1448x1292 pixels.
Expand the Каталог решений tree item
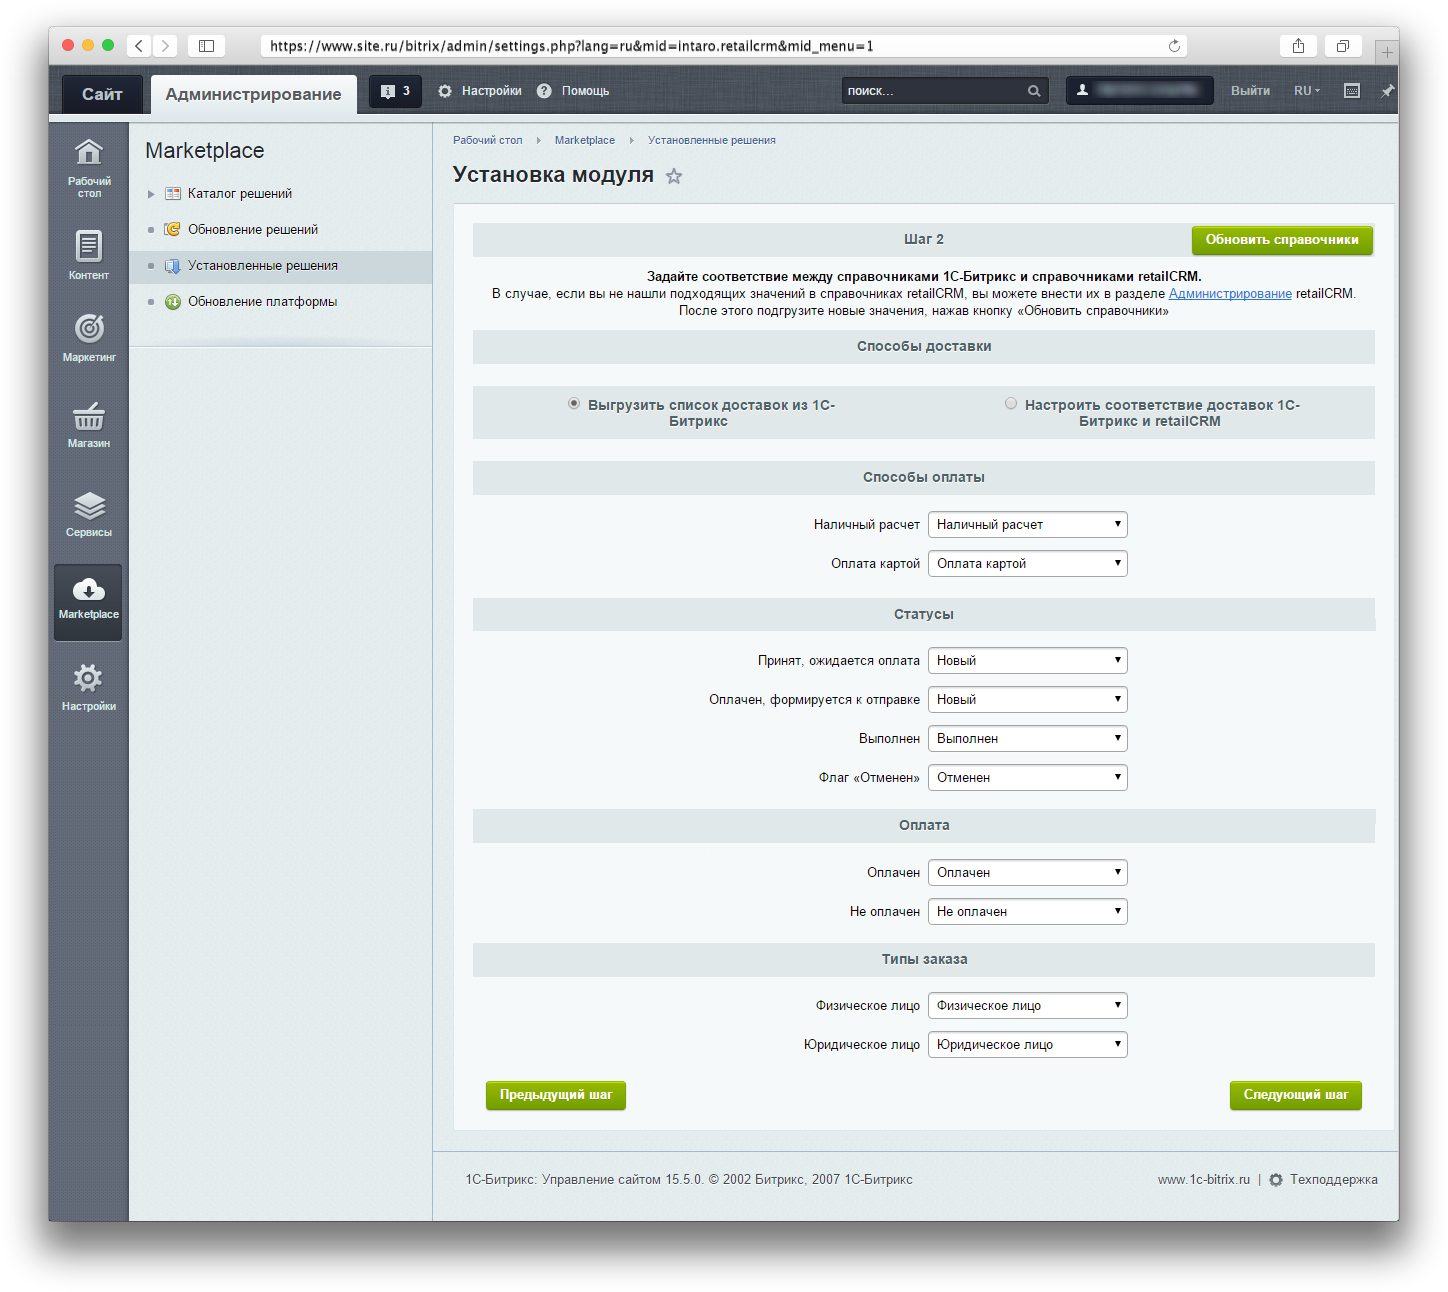coord(152,194)
